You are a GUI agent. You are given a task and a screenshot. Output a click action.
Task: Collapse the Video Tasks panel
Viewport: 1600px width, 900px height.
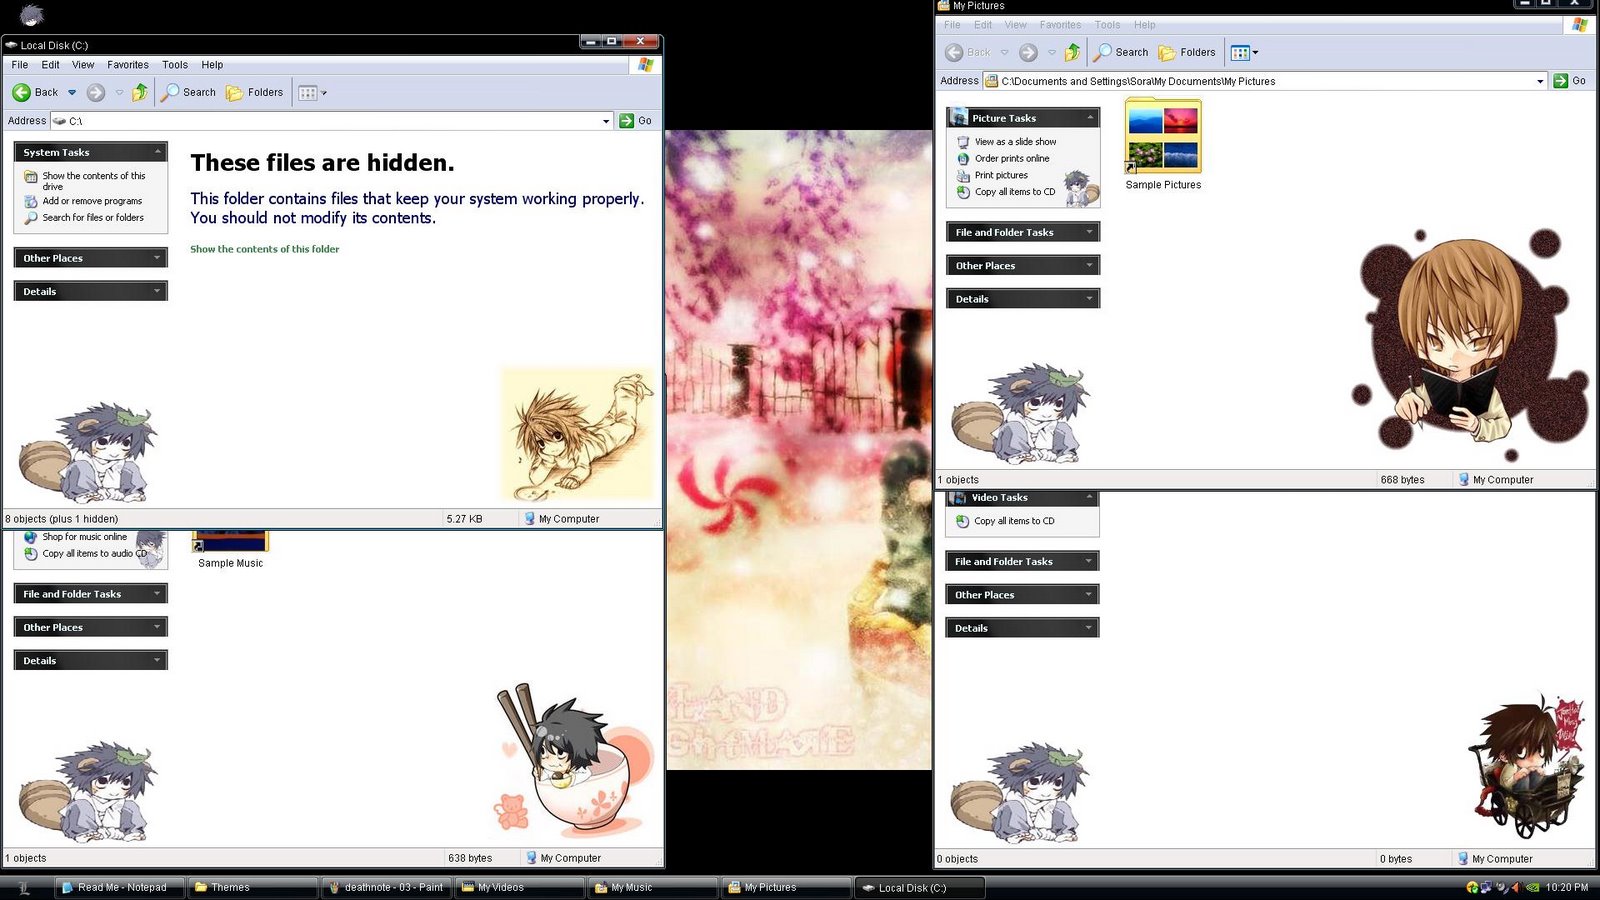[x=1089, y=497]
